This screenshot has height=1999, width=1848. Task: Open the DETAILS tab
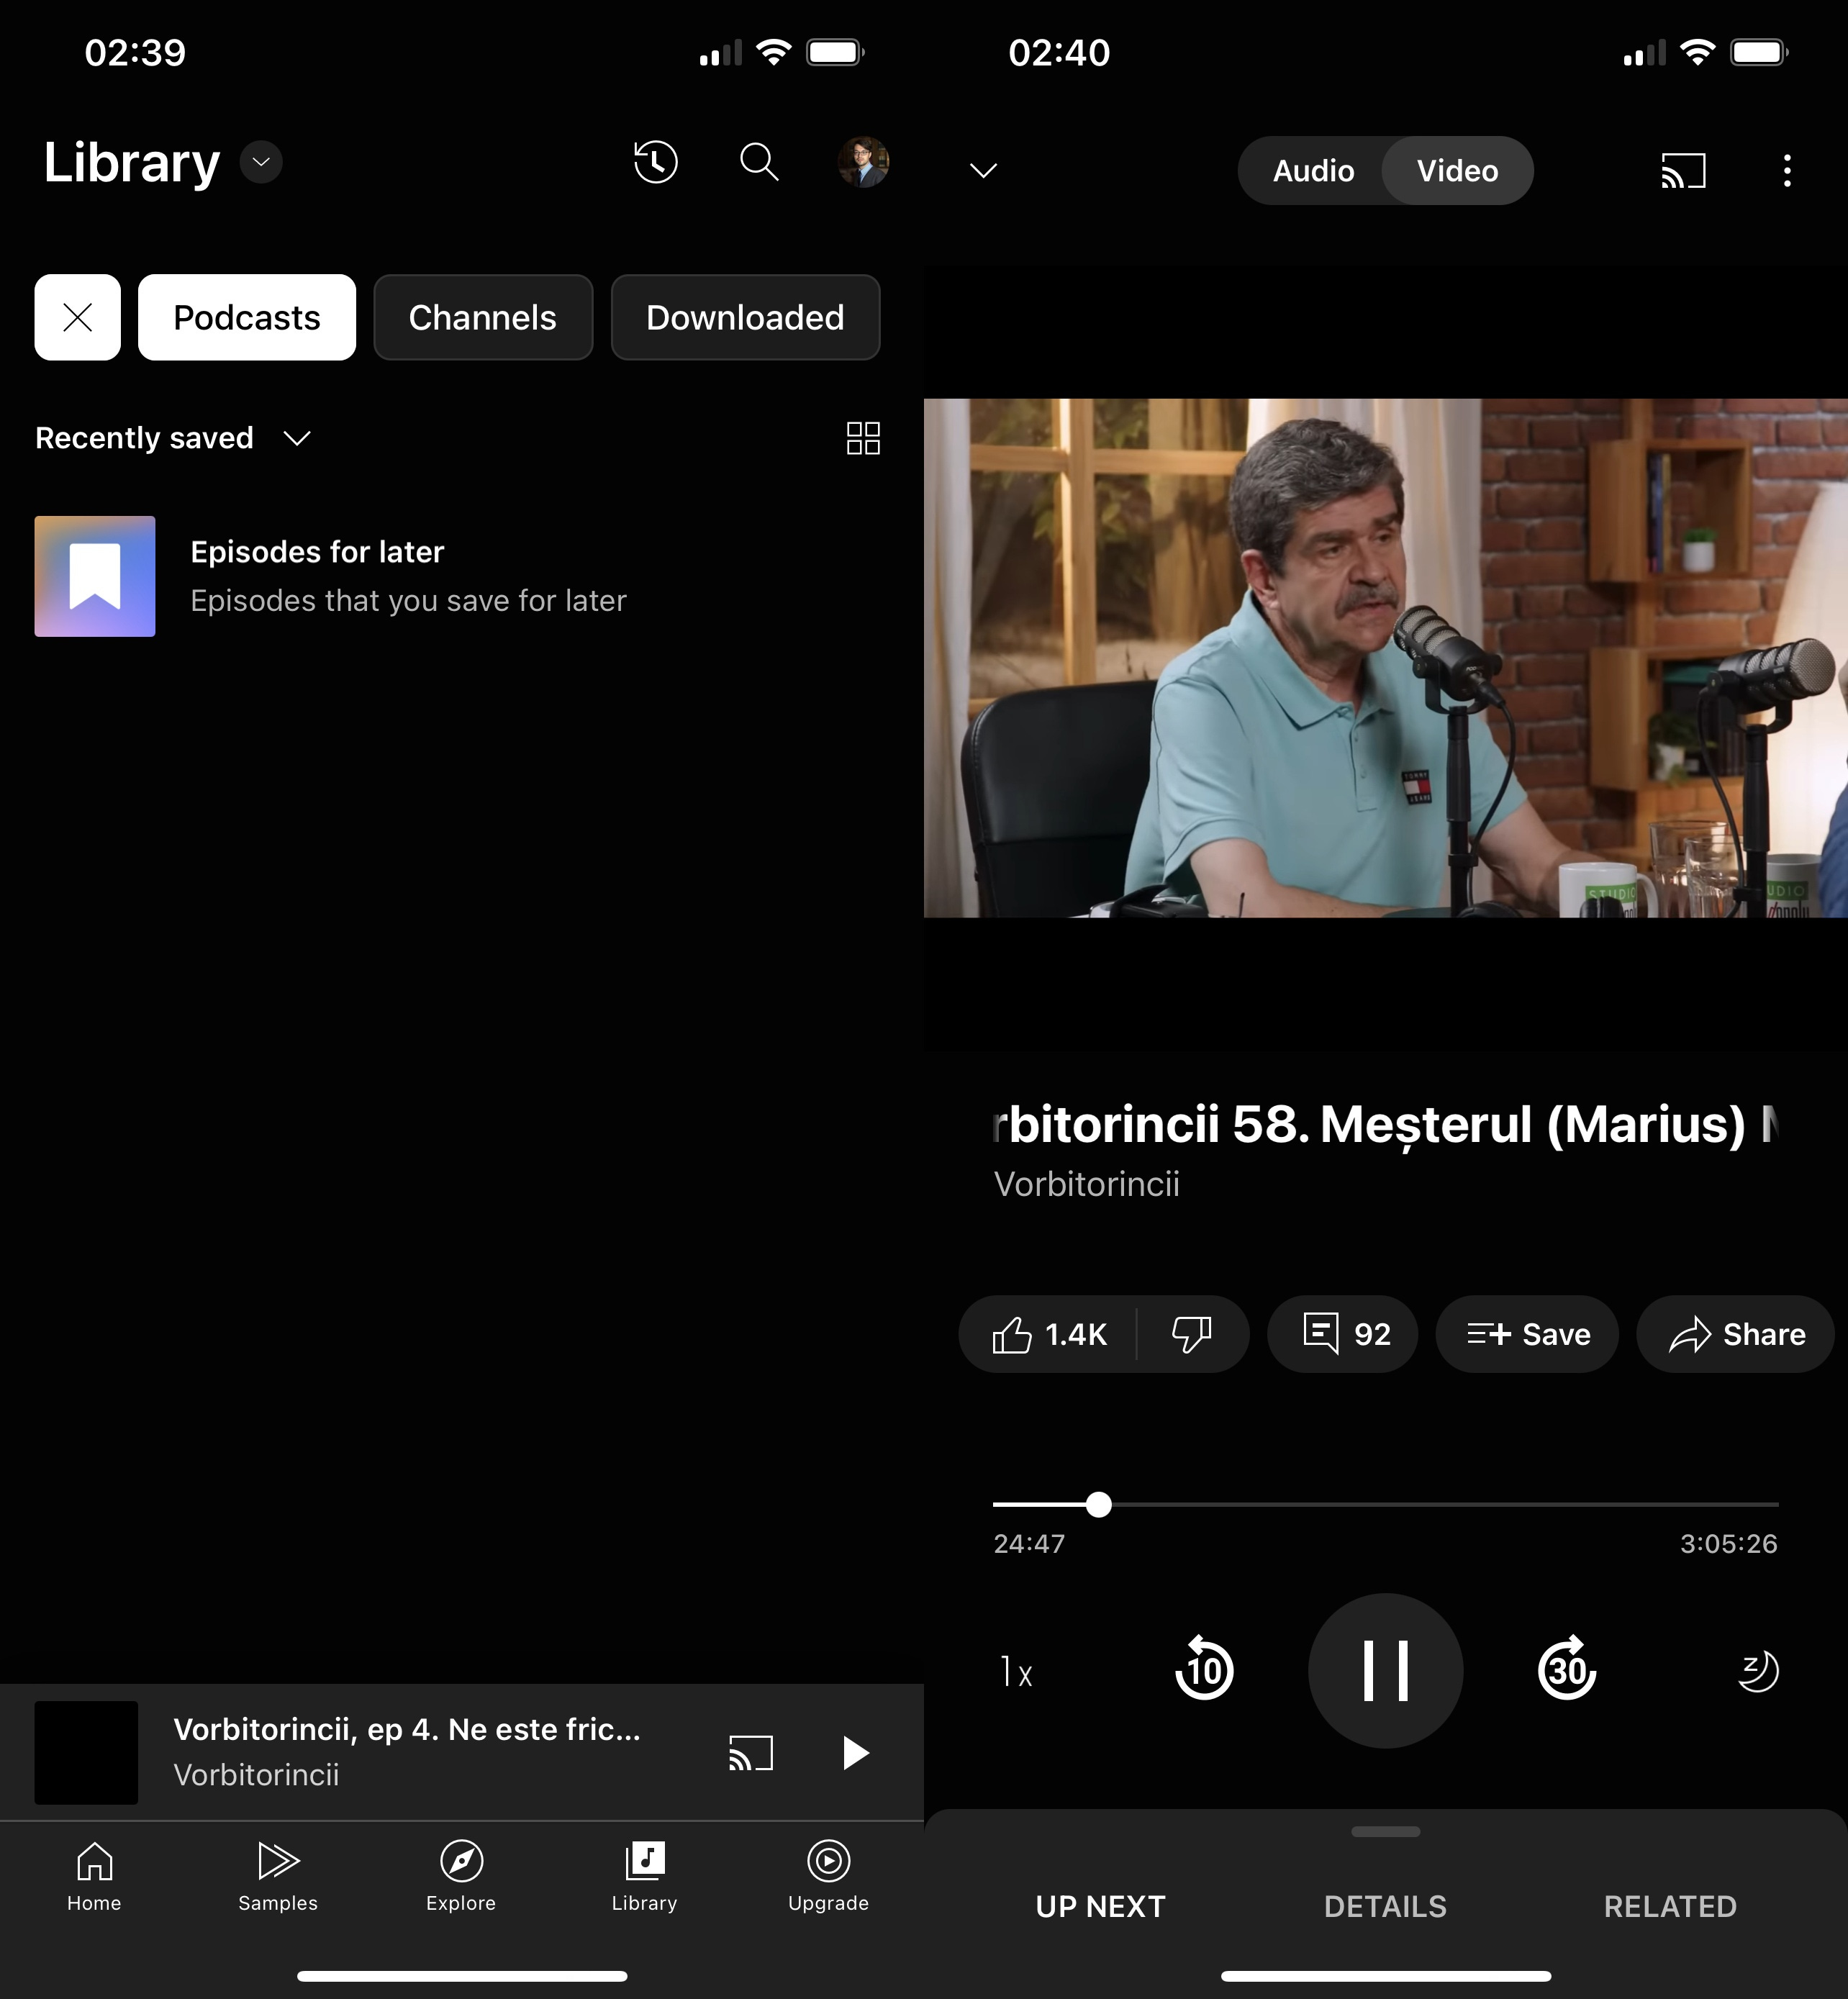[x=1386, y=1906]
